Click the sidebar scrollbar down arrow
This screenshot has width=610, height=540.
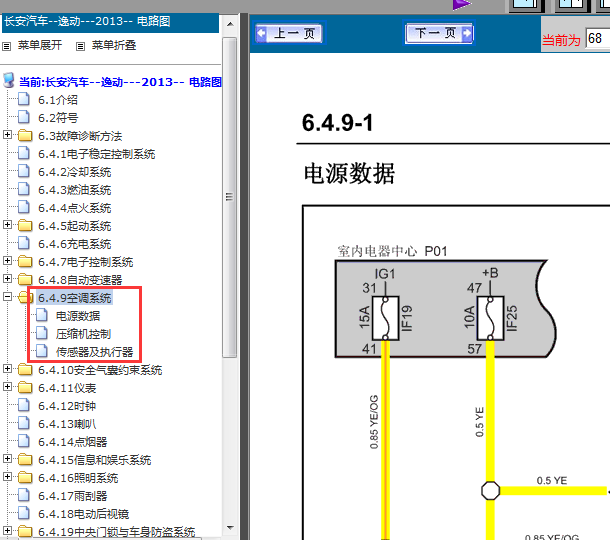(230, 528)
